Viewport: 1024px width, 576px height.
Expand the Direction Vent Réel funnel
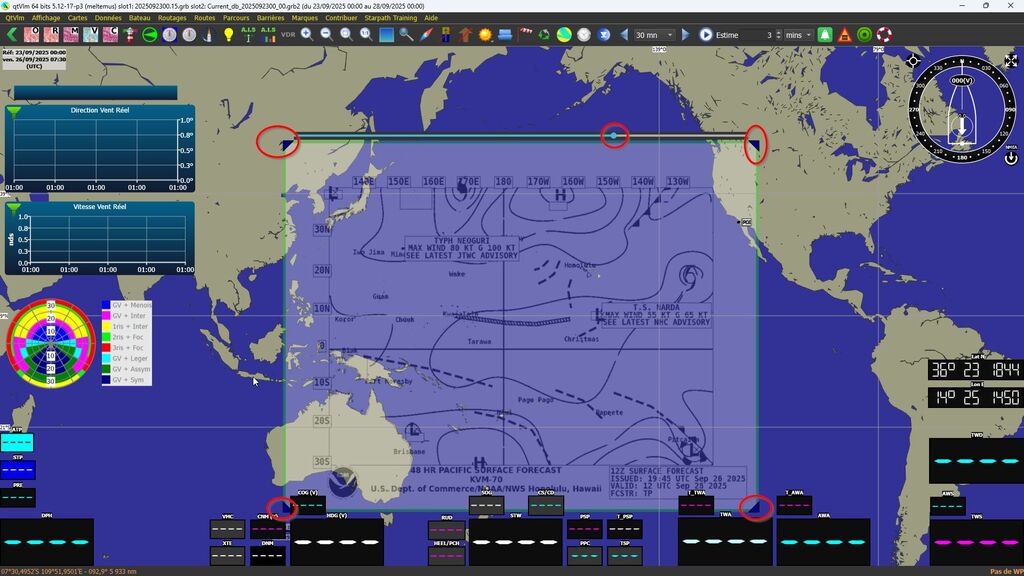coord(14,112)
